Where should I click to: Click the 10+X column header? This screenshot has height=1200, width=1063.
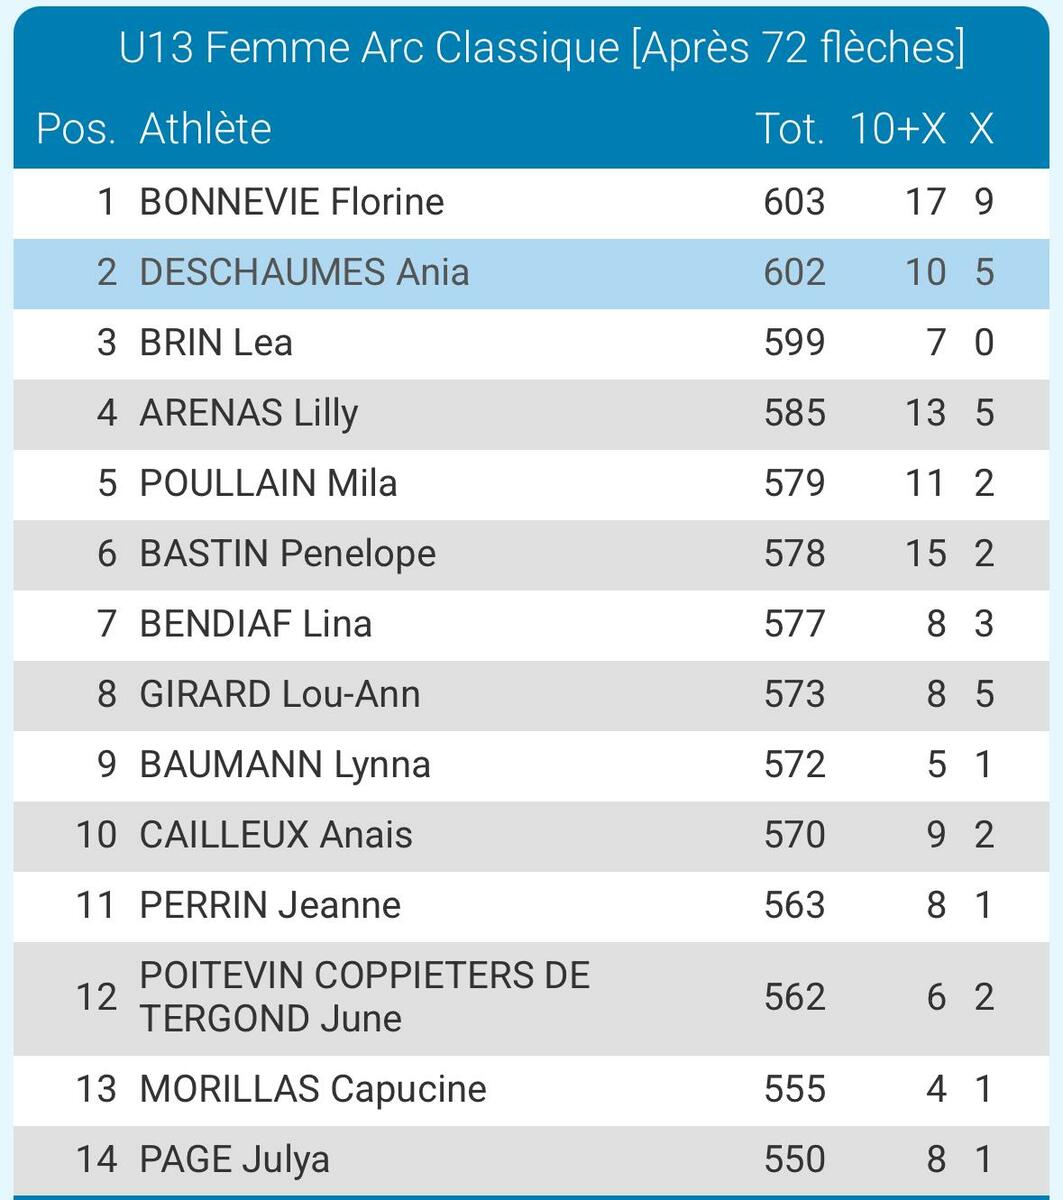pyautogui.click(x=897, y=129)
